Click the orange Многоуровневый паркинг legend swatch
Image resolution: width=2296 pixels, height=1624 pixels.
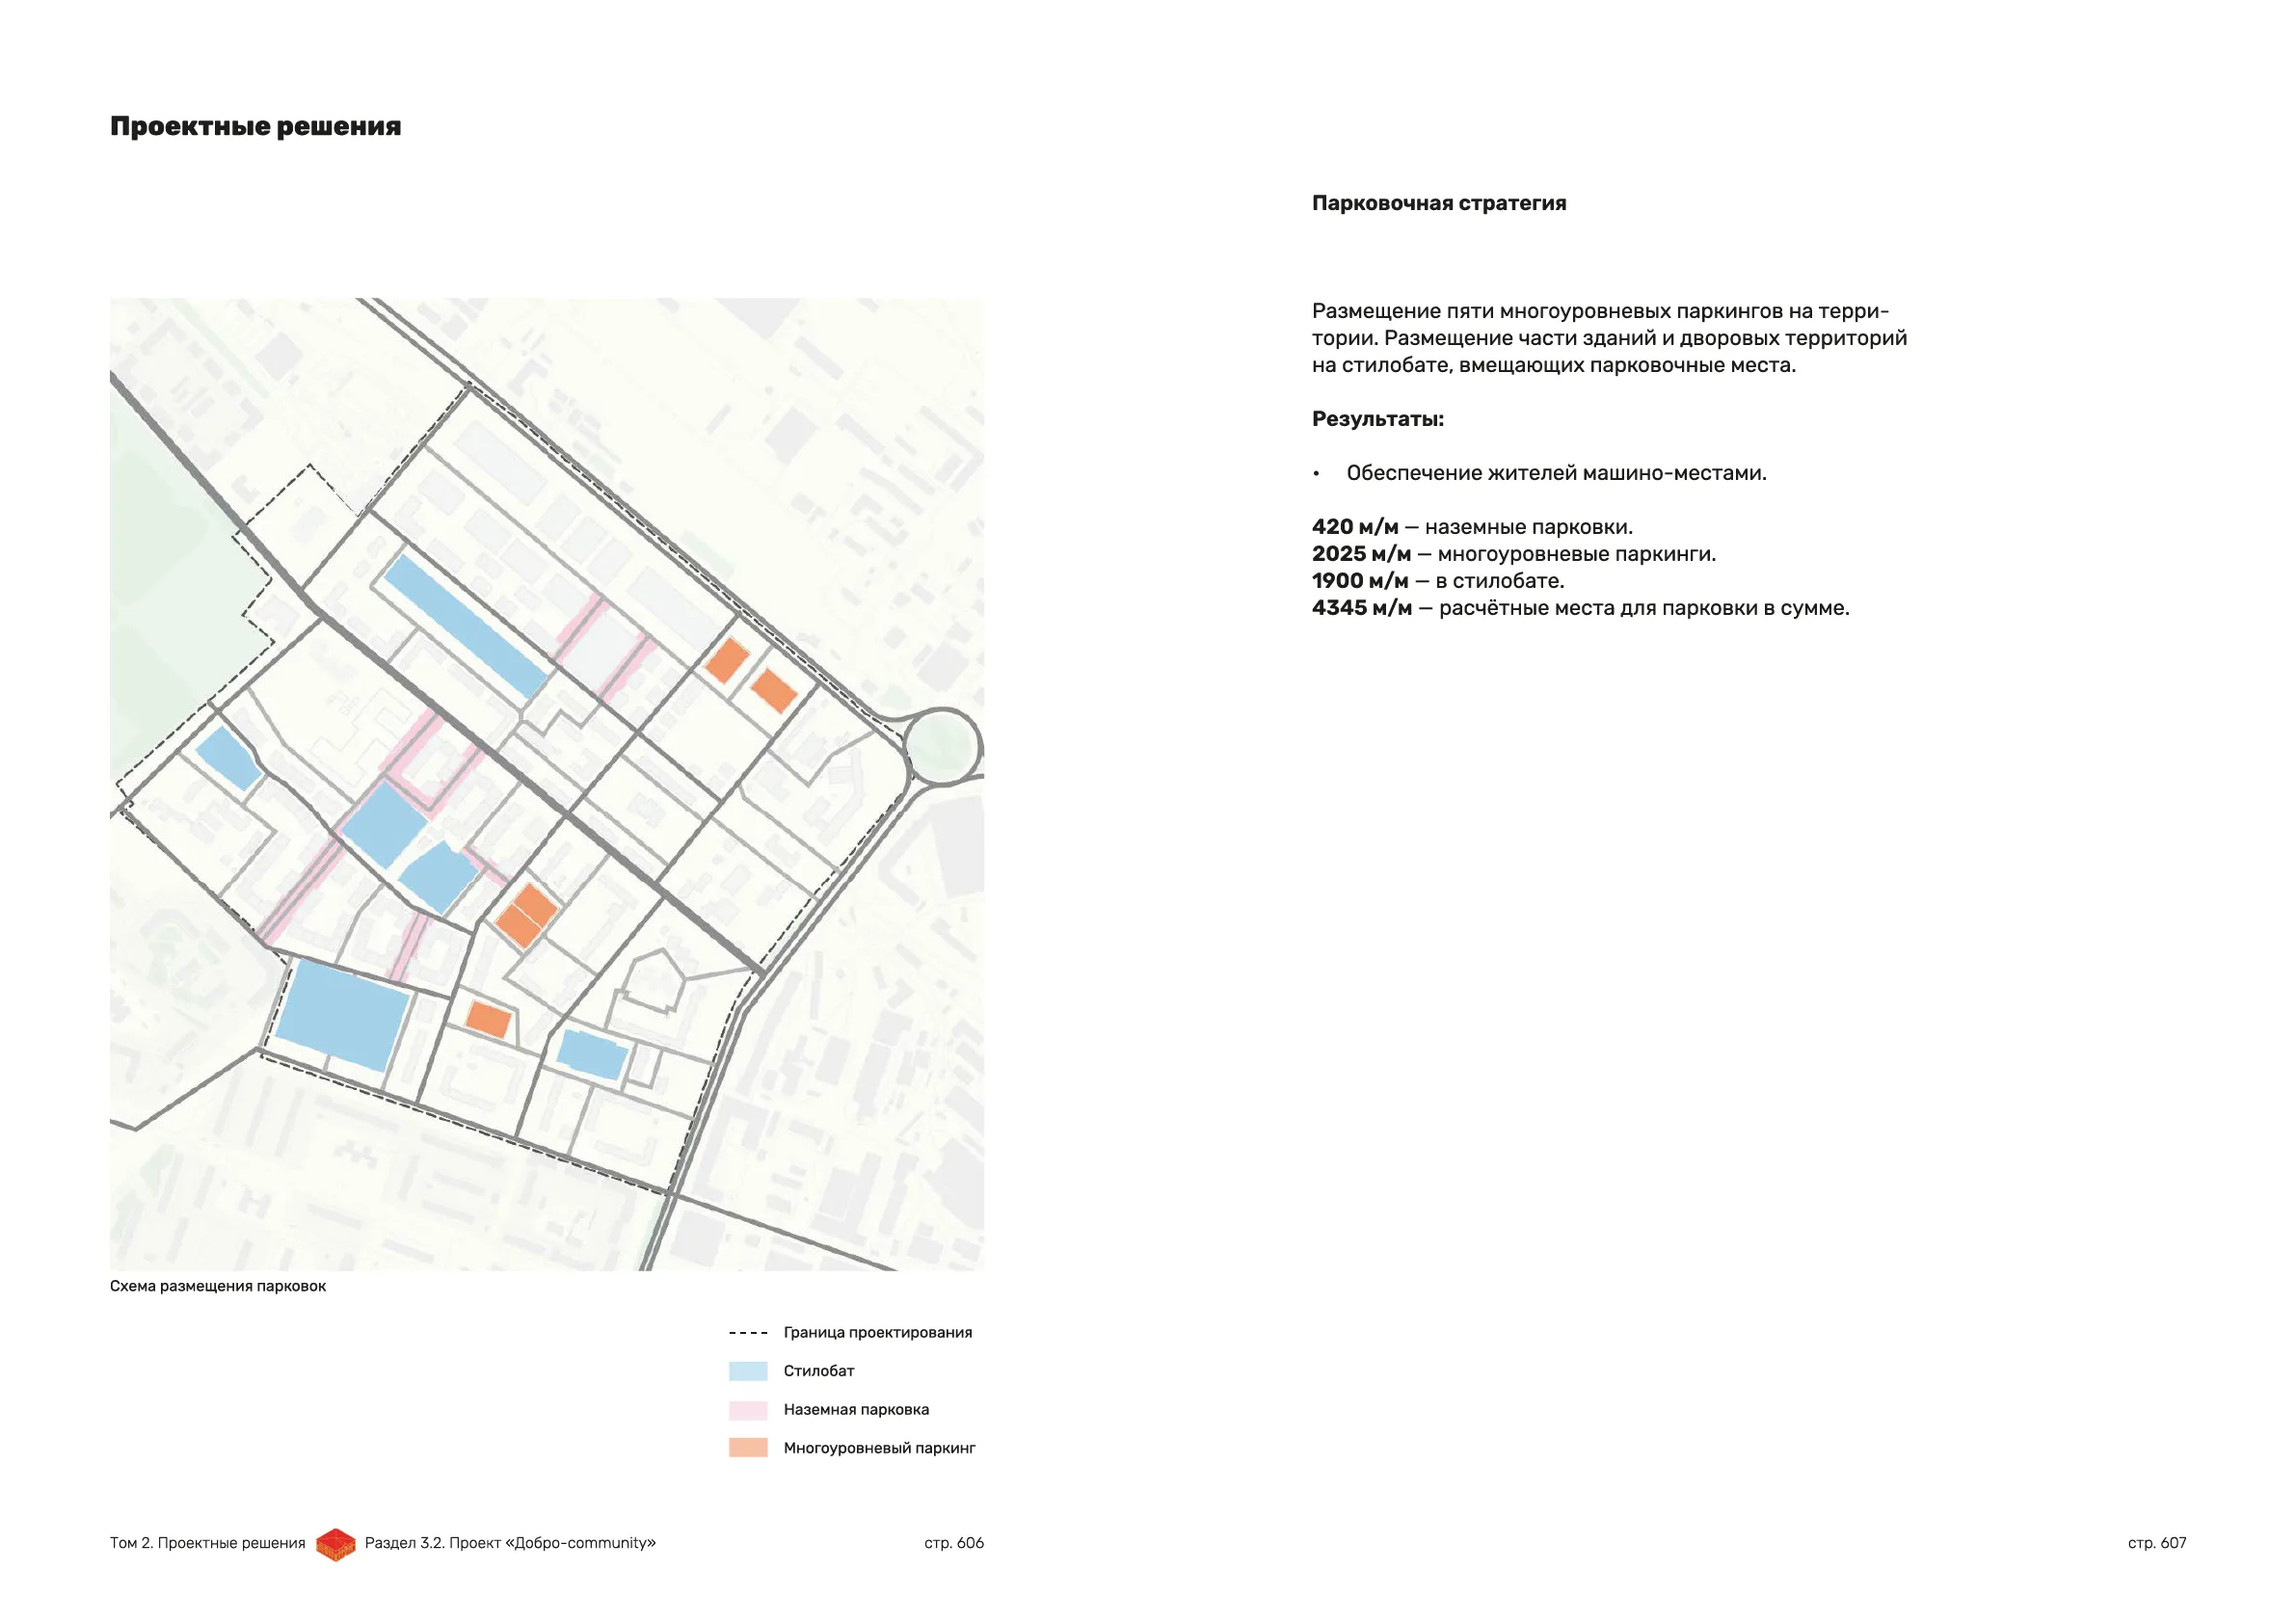748,1448
